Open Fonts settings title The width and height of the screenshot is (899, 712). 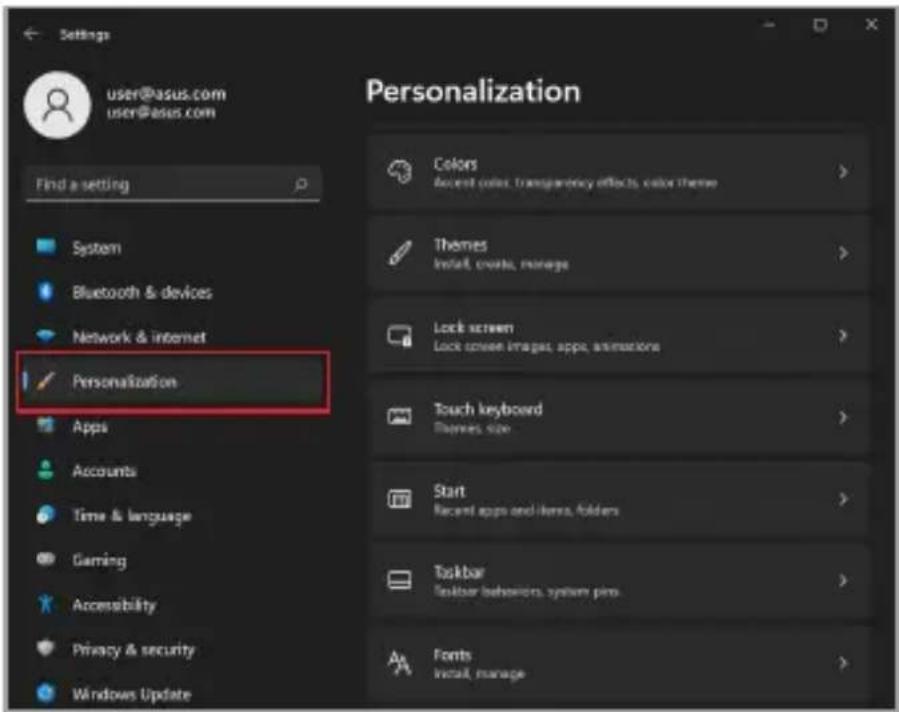pos(452,655)
